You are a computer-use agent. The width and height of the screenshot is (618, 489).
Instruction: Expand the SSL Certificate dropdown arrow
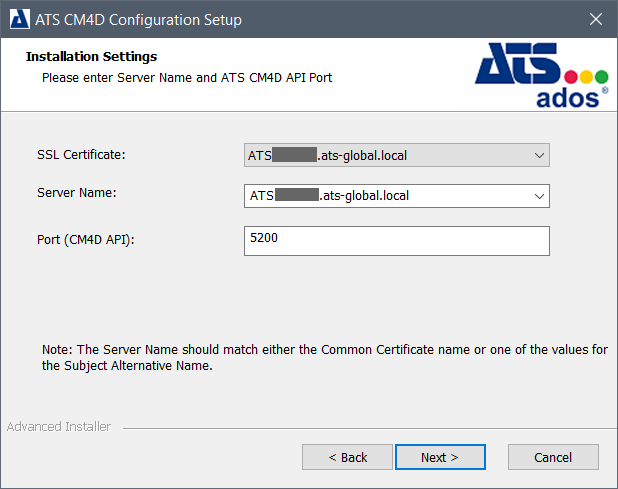click(539, 155)
